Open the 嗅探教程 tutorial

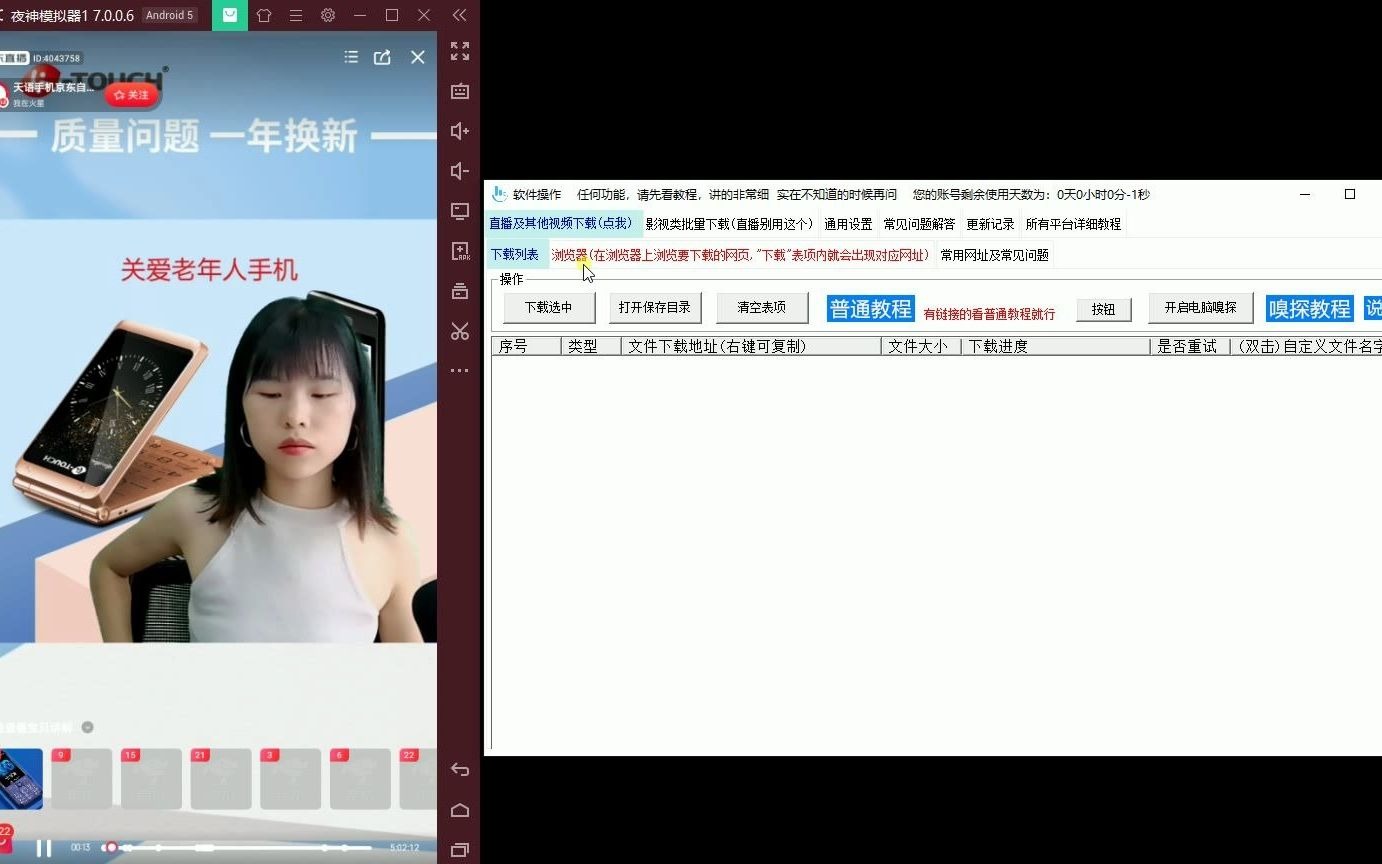point(1310,309)
